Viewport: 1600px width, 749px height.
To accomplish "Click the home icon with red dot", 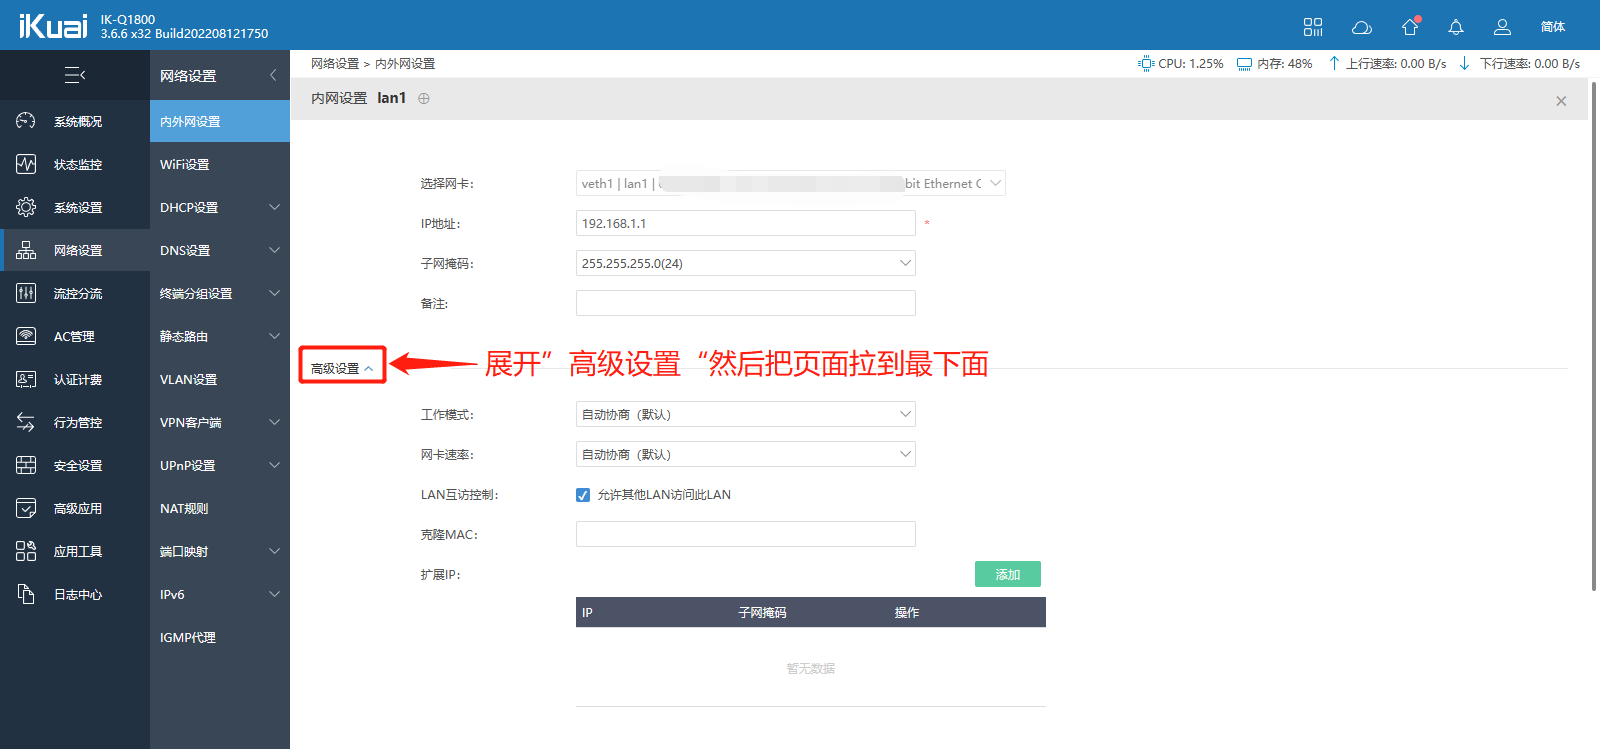I will click(1410, 27).
